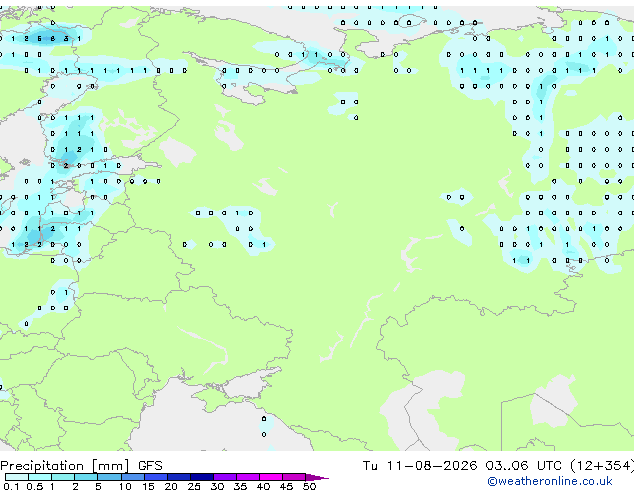Click the '03..06 UTC' time range text

[x=524, y=466]
